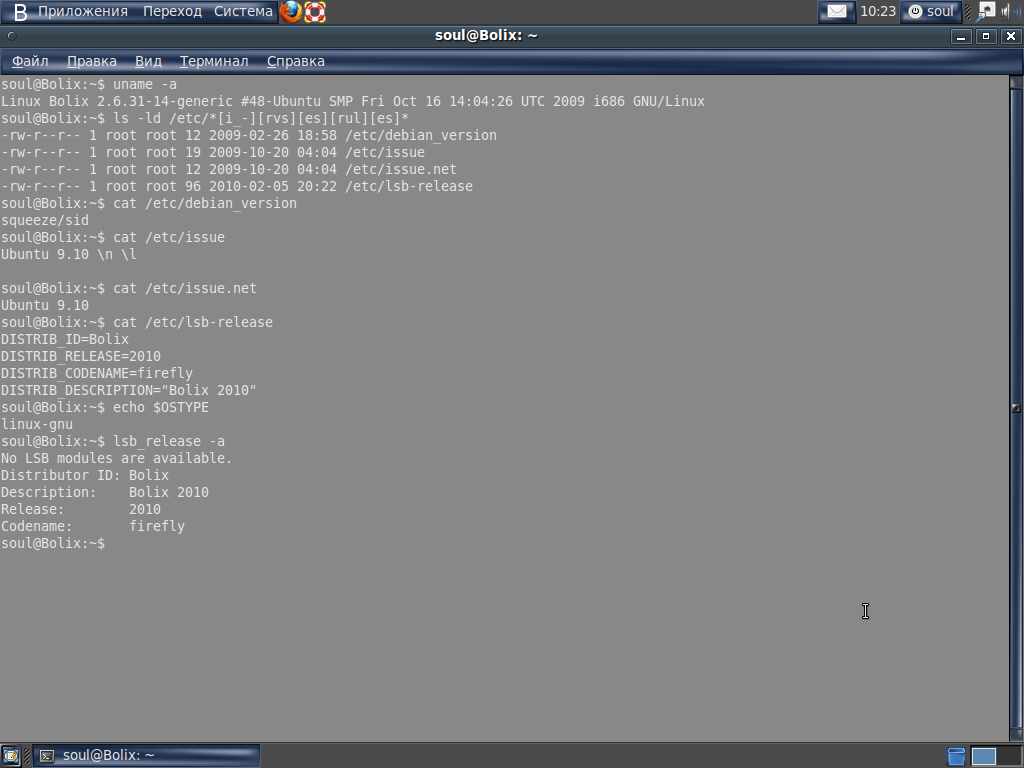Open the Правка menu in terminal
This screenshot has height=768, width=1024.
tap(91, 61)
